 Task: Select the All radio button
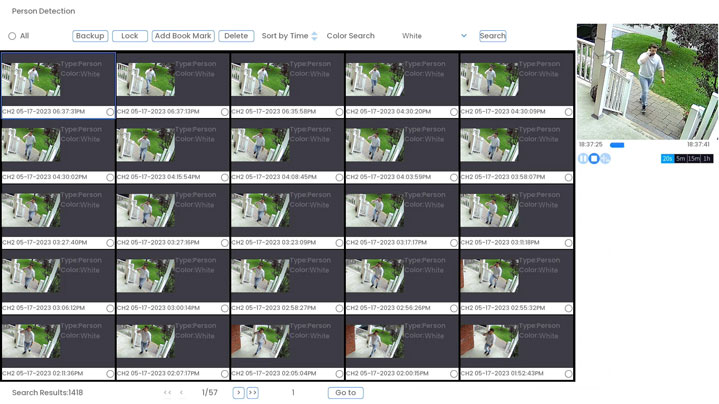point(12,36)
